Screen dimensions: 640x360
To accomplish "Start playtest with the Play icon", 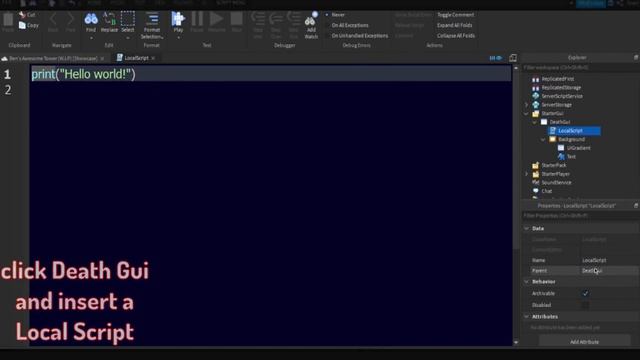I will pos(178,19).
